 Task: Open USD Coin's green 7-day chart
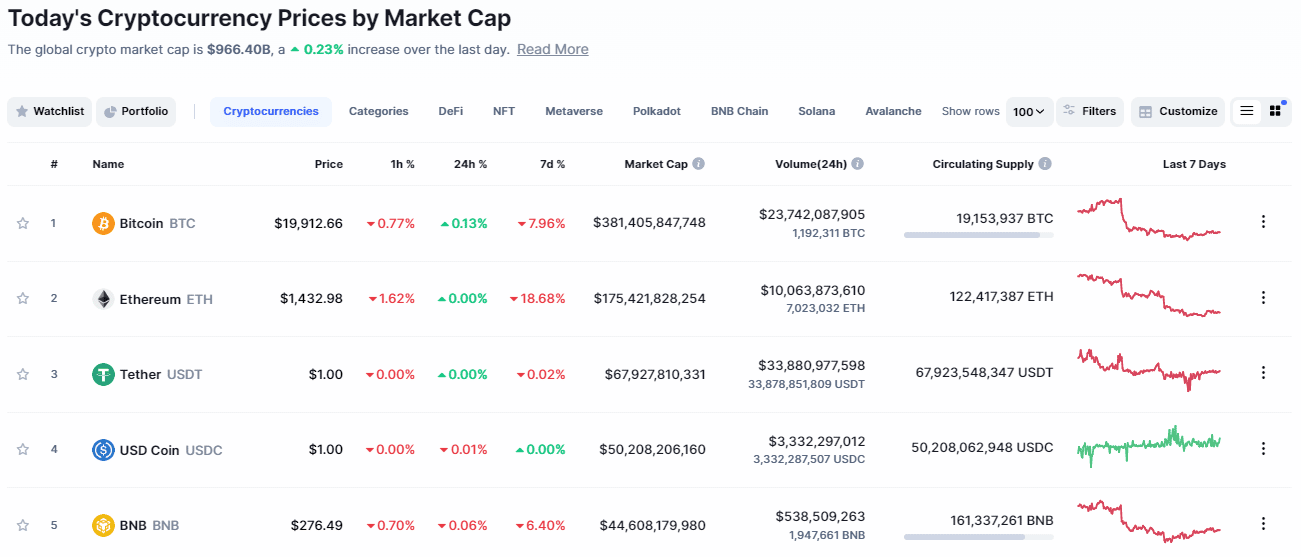point(1149,446)
